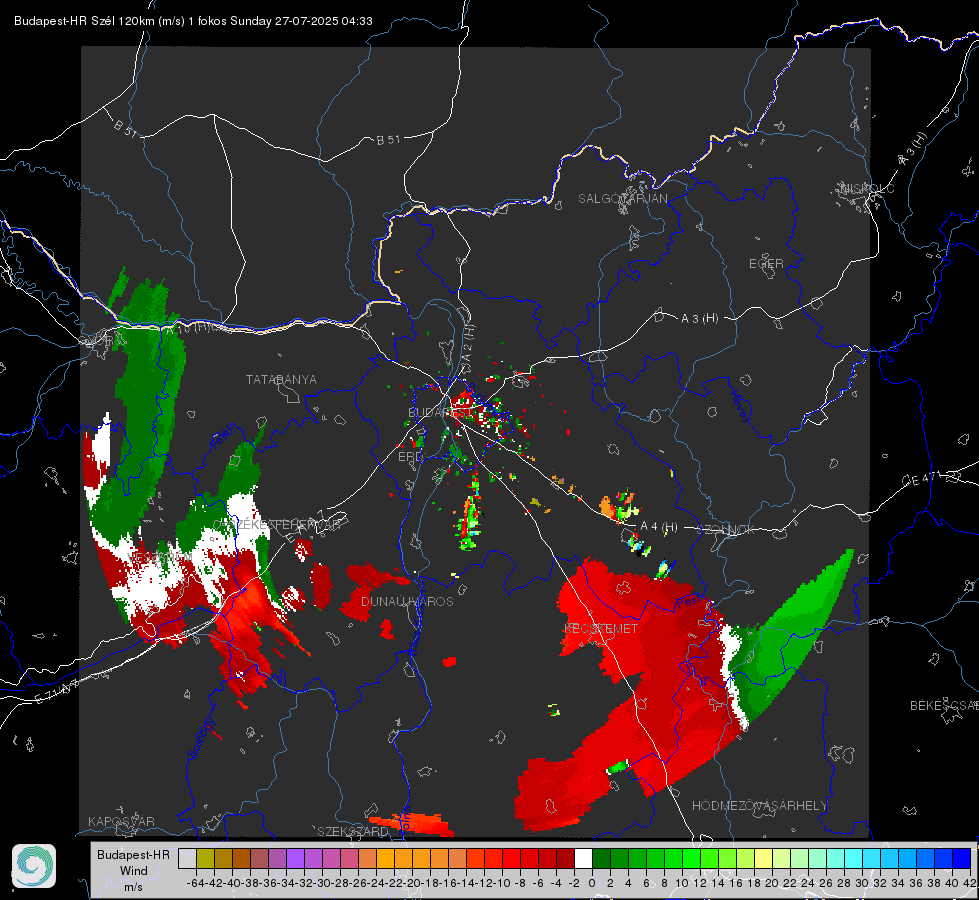
Task: Select the KECSKEMÉT city label
Action: coord(601,629)
